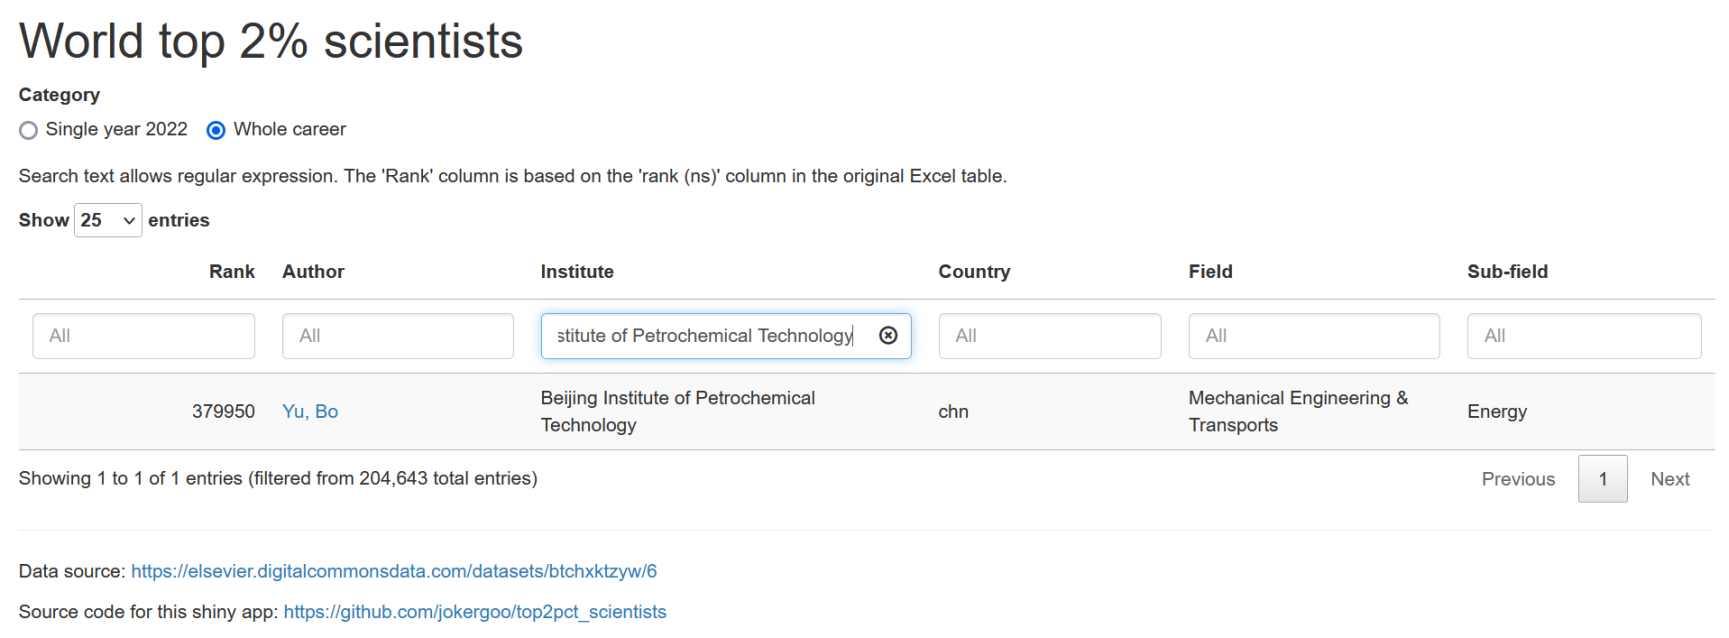Click the Sub-field filter input
The height and width of the screenshot is (638, 1729).
(x=1583, y=336)
